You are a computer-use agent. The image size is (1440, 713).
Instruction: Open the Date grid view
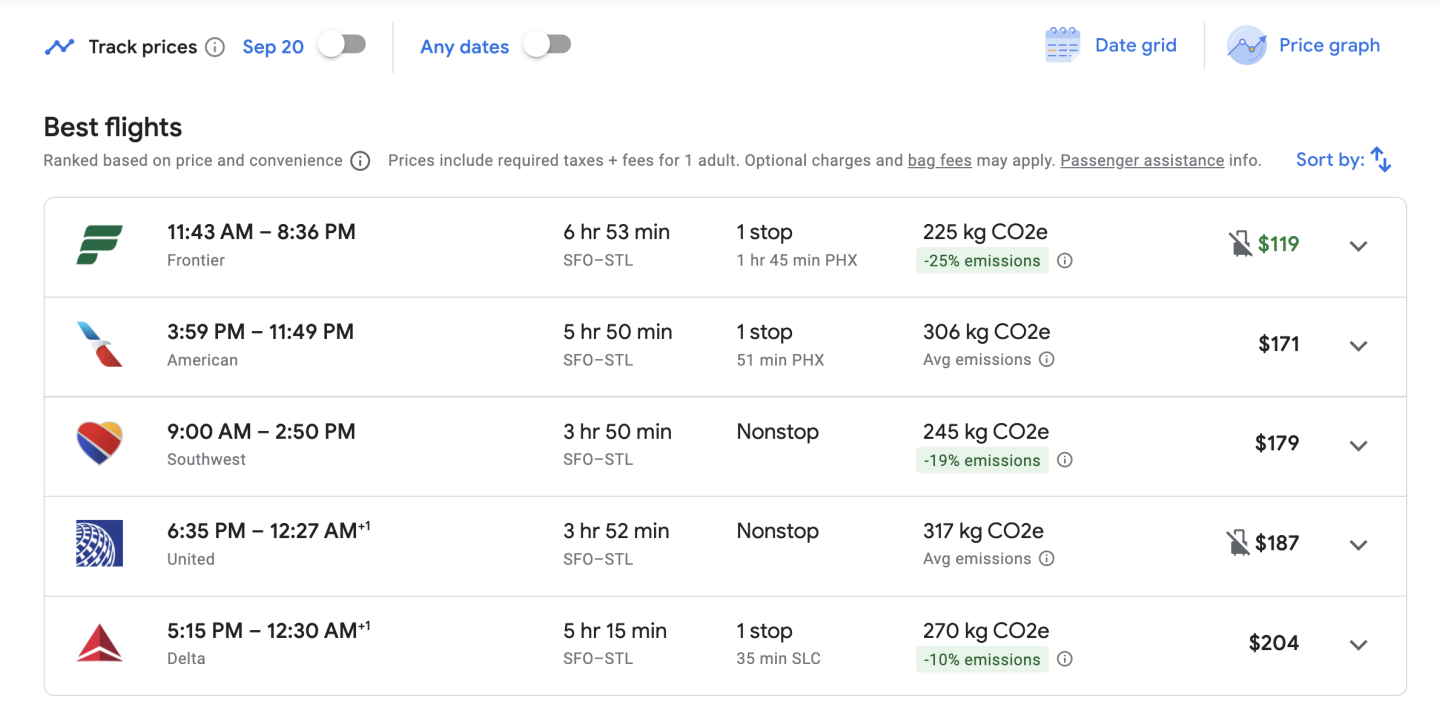1111,46
